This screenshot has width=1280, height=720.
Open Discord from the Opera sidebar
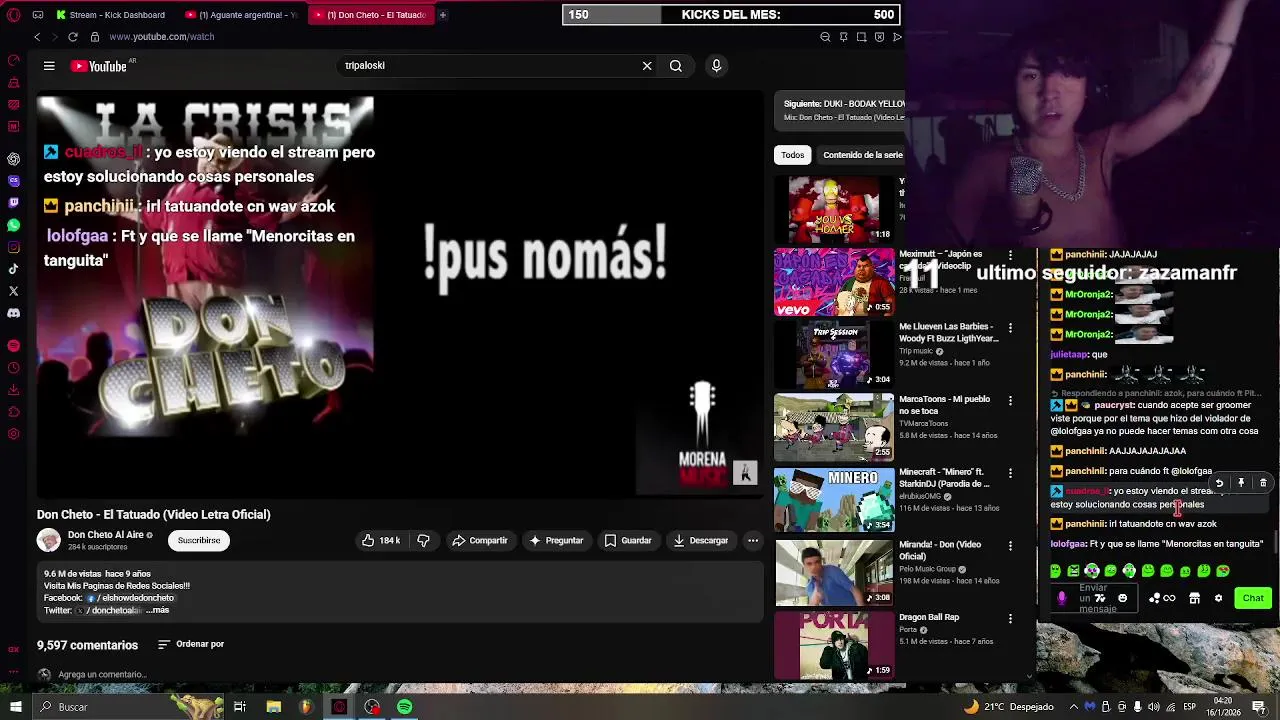pyautogui.click(x=13, y=313)
